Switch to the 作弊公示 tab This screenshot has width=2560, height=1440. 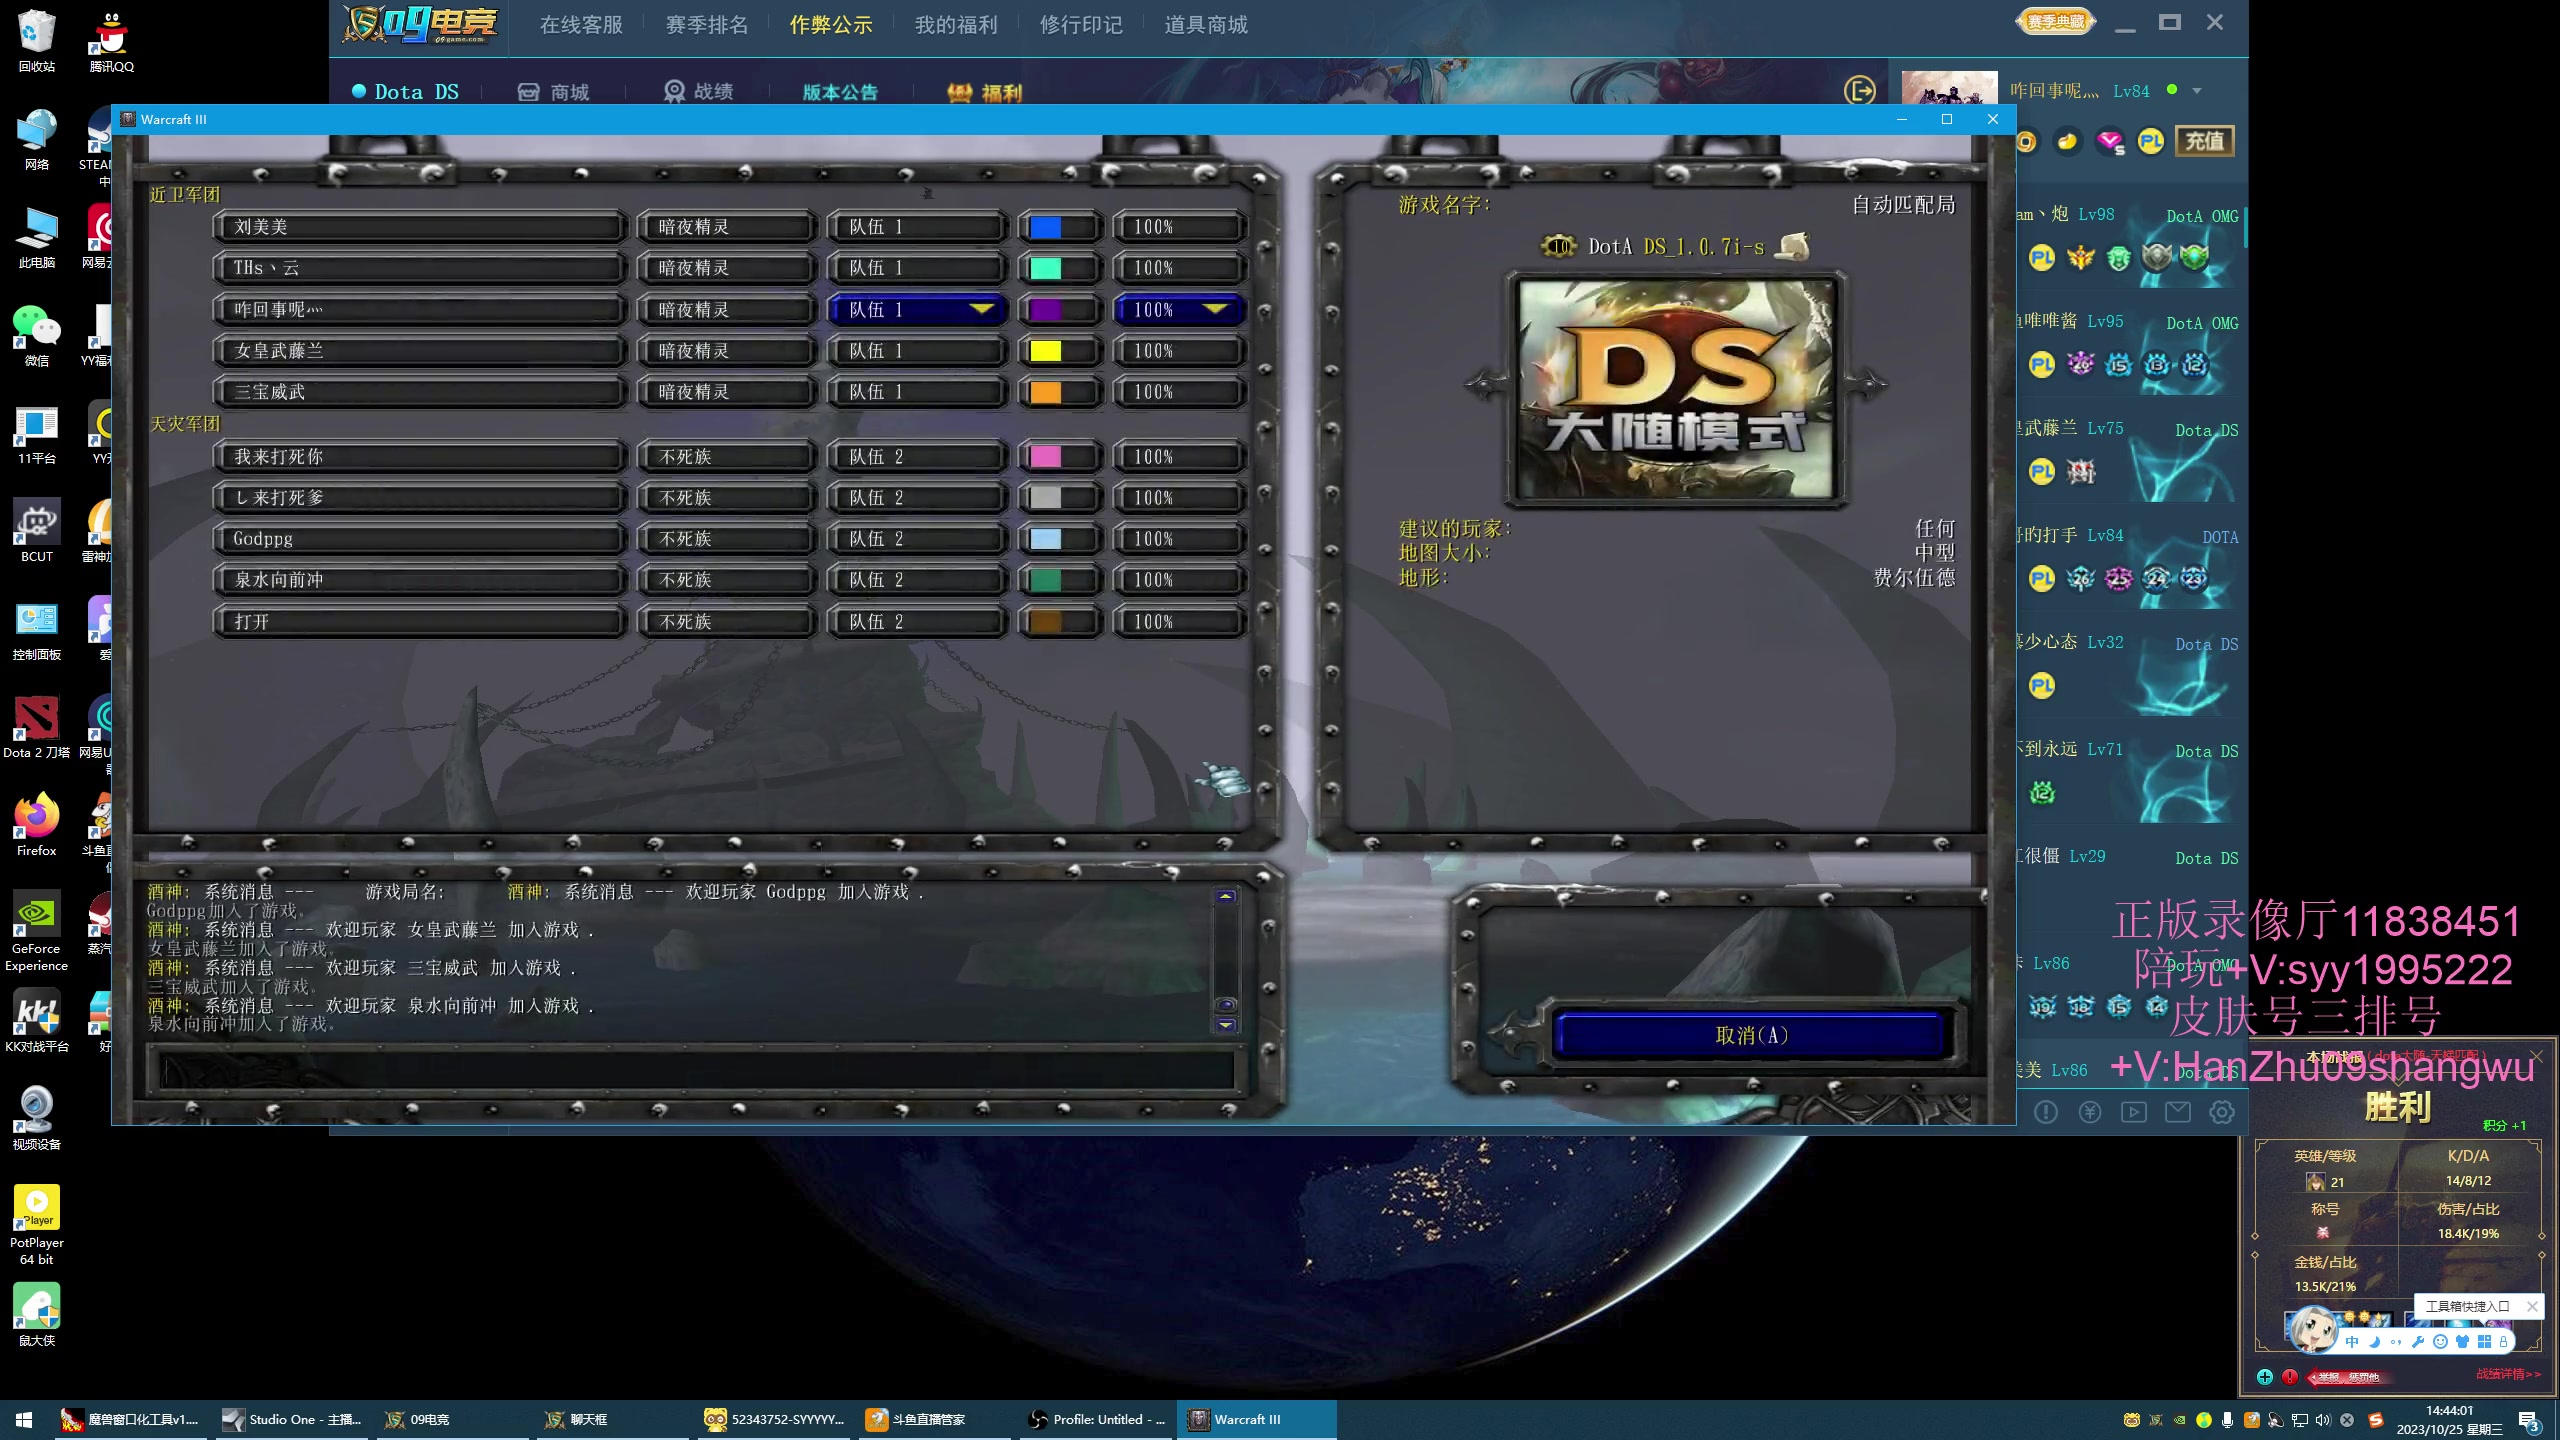pyautogui.click(x=831, y=25)
